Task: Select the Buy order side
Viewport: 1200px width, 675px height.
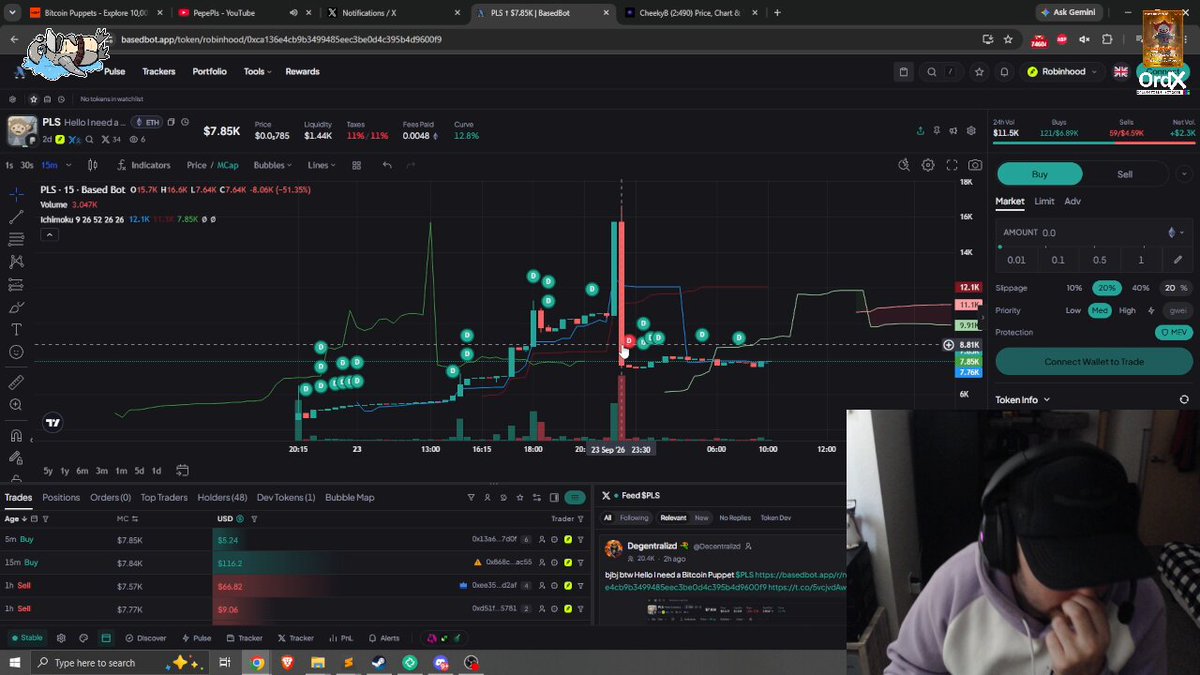Action: pos(1040,174)
